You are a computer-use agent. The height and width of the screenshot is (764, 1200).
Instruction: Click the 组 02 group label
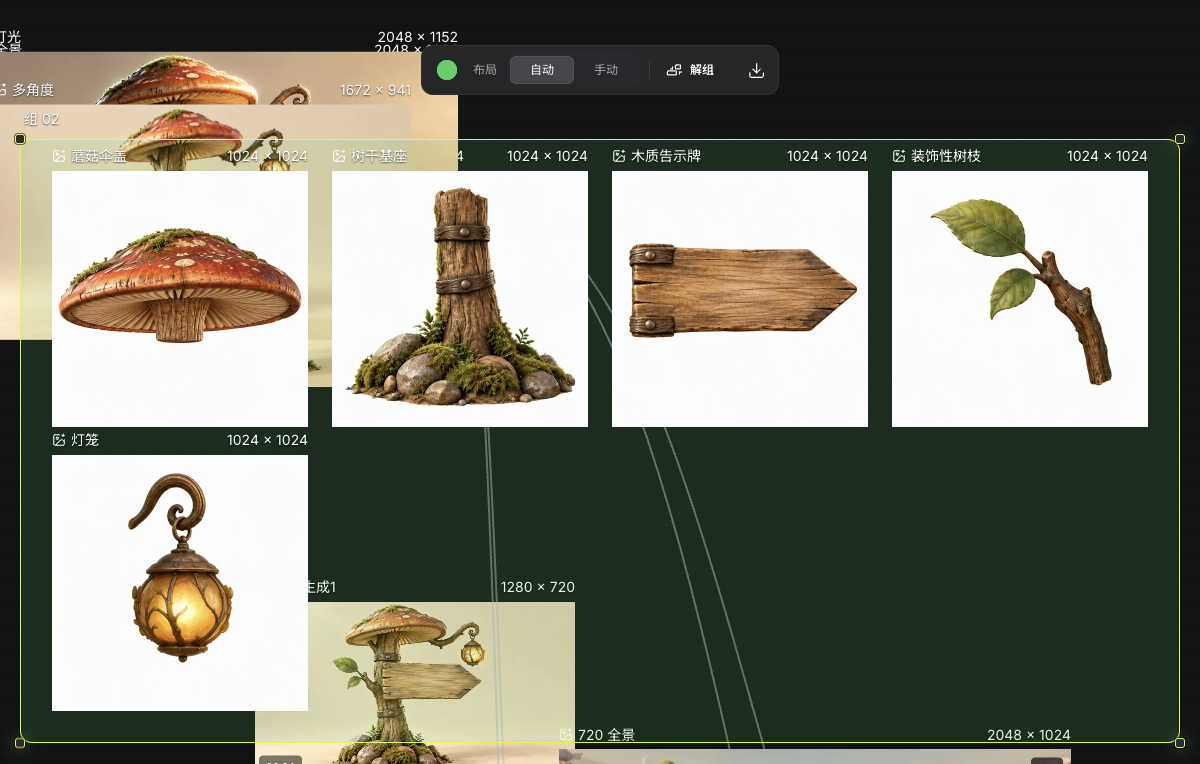pyautogui.click(x=41, y=119)
